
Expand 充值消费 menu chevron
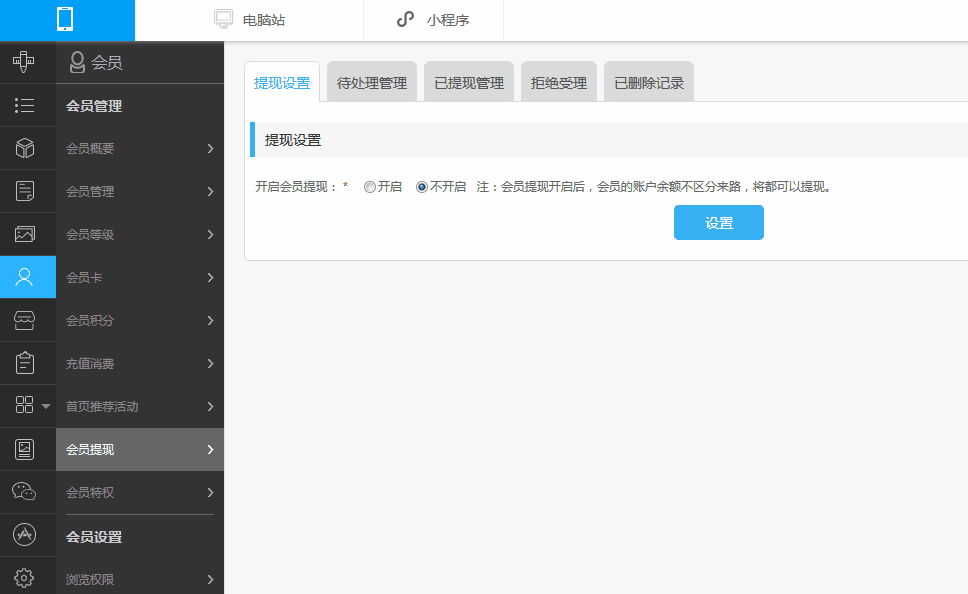(x=211, y=364)
